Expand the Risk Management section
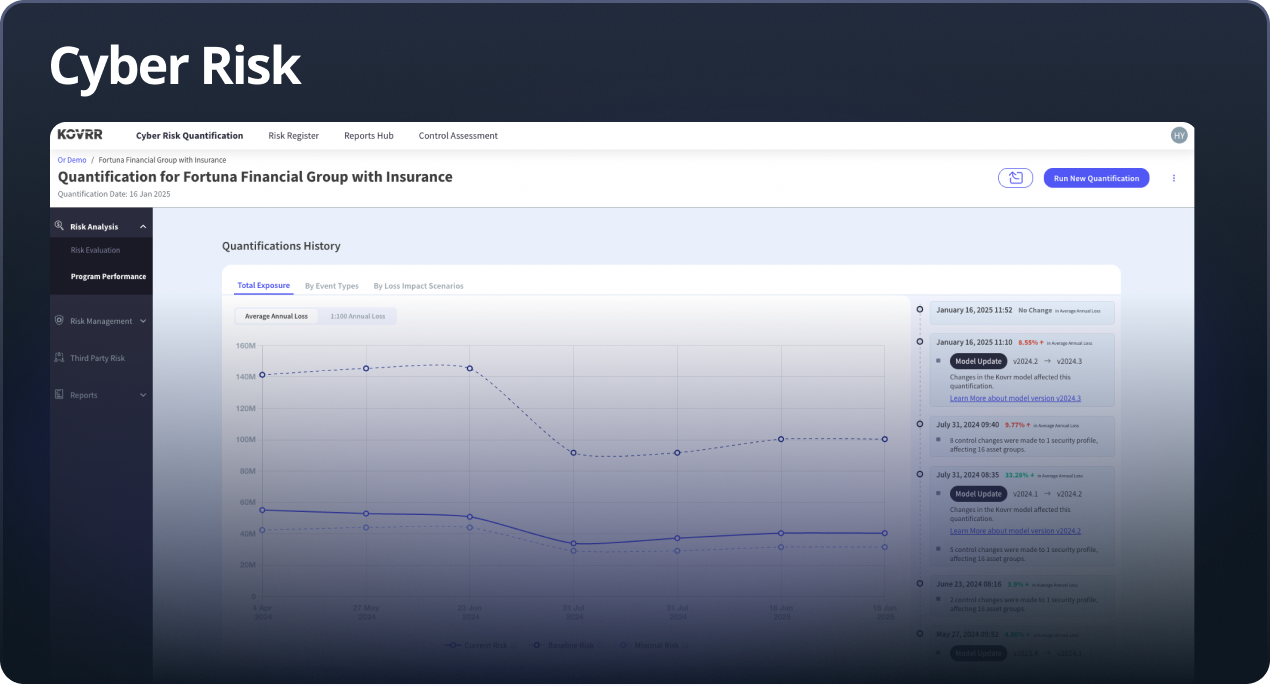Screen dimensions: 1270x686 coord(143,321)
